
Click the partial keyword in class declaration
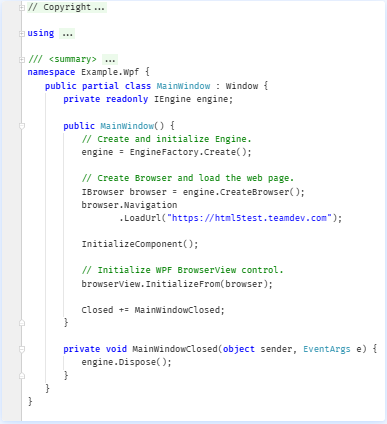[x=100, y=86]
